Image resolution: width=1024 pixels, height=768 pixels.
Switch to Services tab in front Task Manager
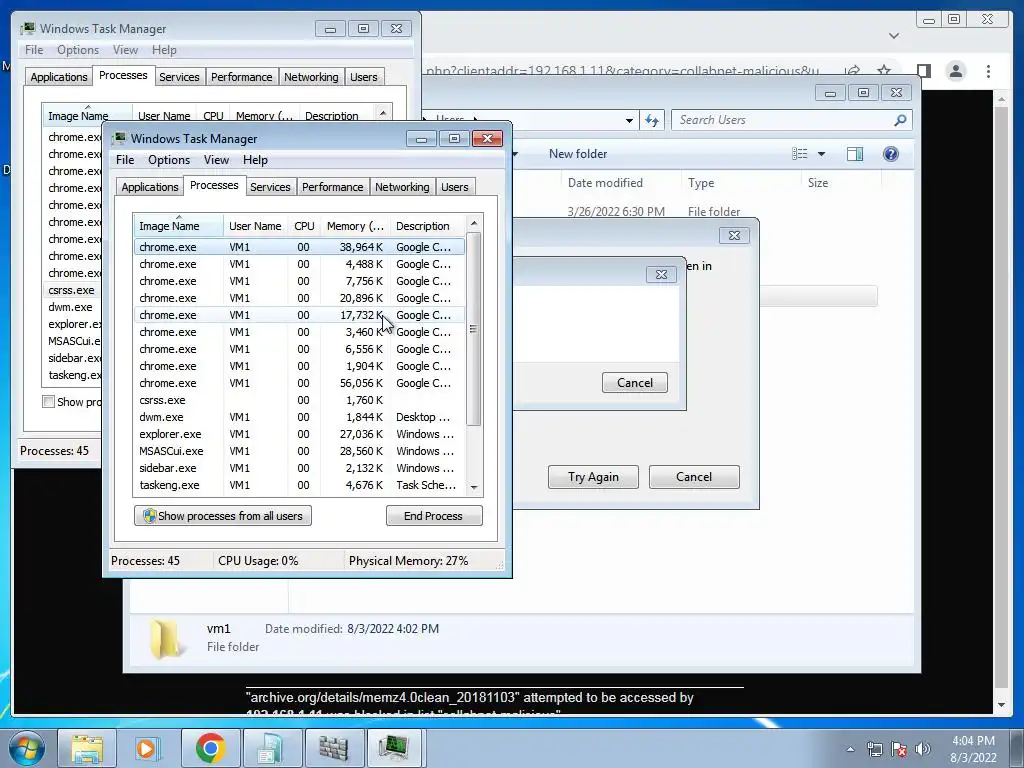tap(270, 187)
